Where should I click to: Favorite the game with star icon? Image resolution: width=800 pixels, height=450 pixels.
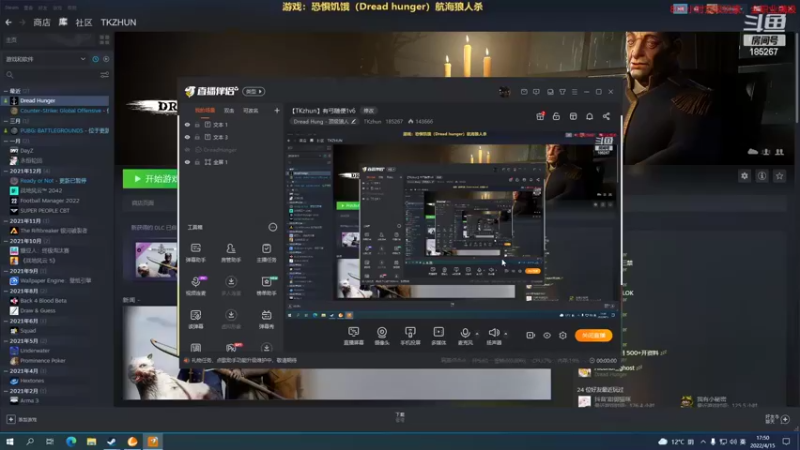click(x=779, y=176)
